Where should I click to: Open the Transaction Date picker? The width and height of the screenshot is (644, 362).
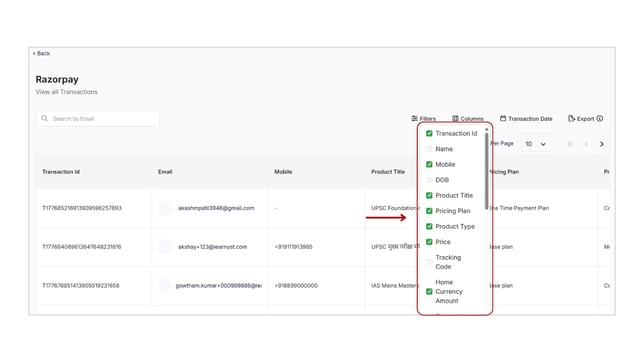(526, 118)
